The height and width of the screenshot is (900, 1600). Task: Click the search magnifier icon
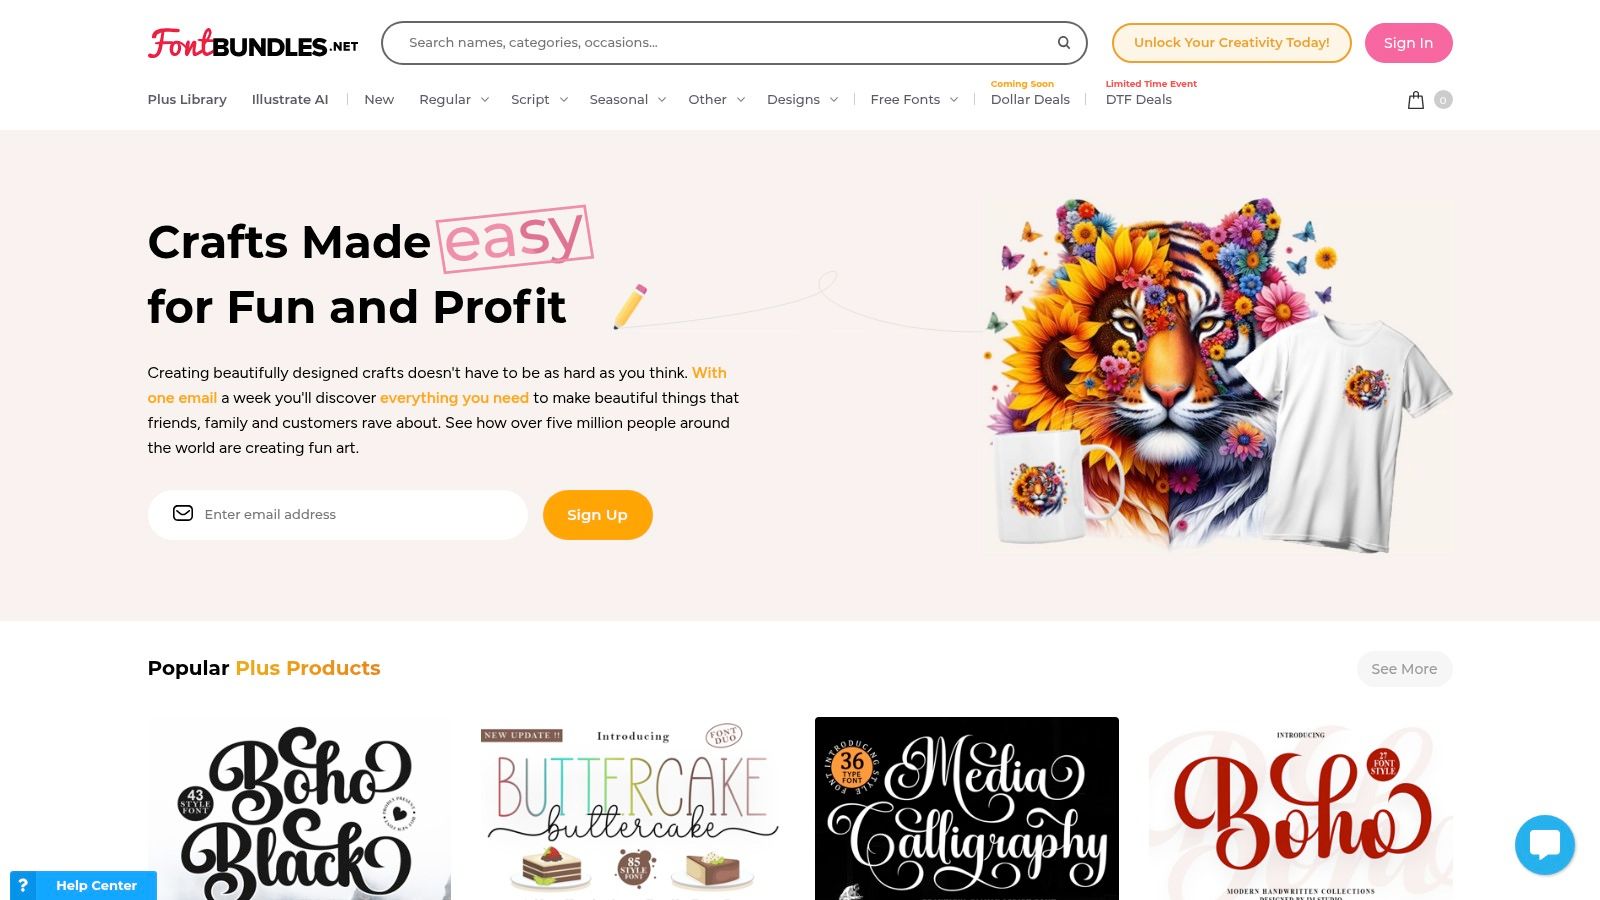tap(1064, 43)
